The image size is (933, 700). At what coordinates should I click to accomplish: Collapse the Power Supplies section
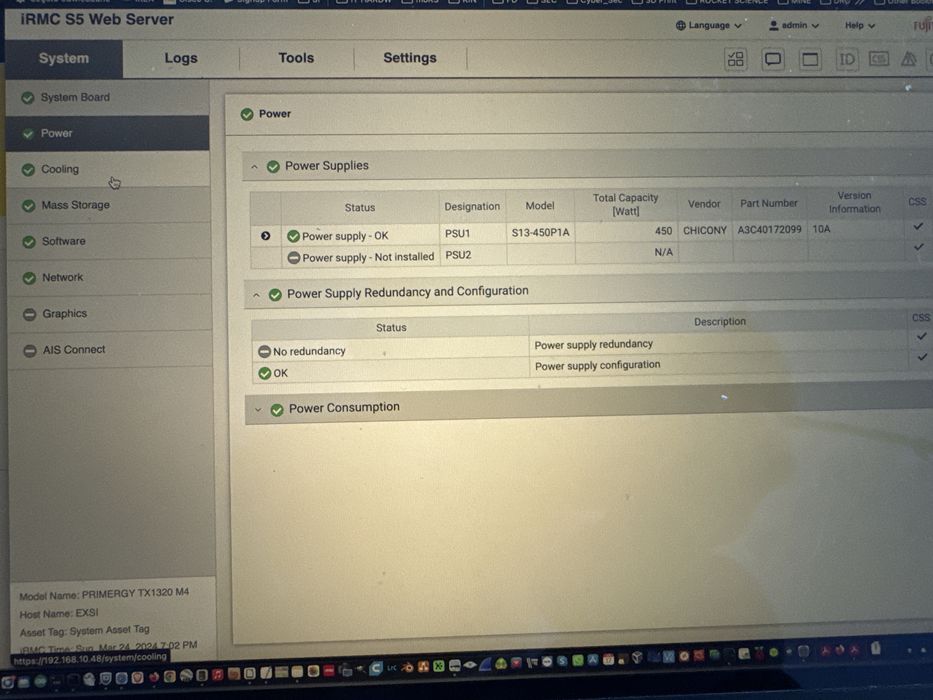255,167
